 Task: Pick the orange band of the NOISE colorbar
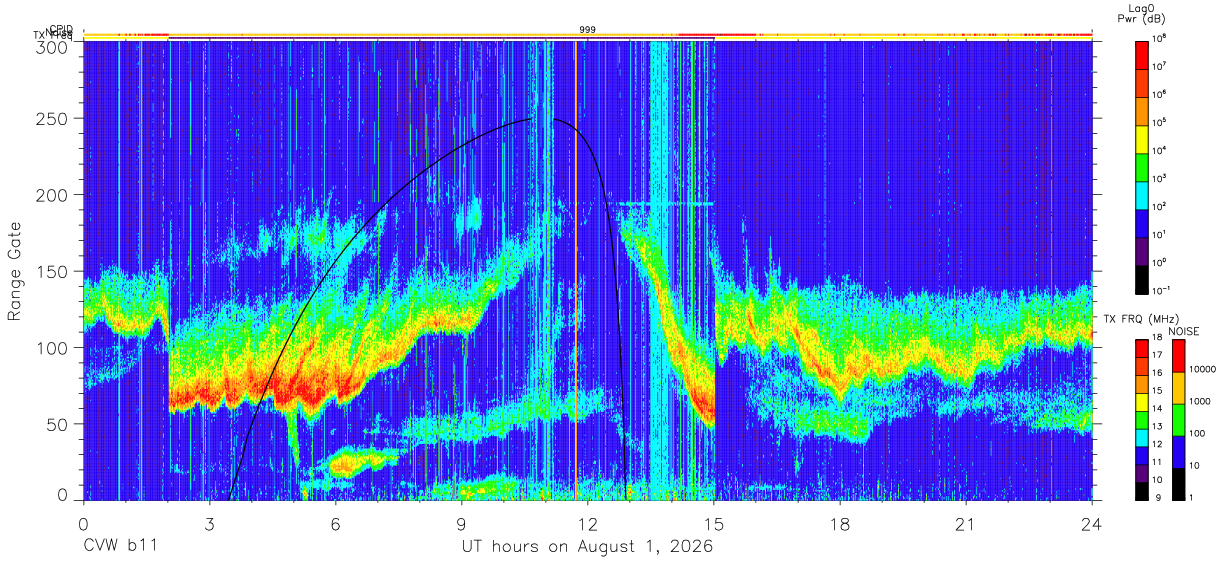pos(1178,388)
